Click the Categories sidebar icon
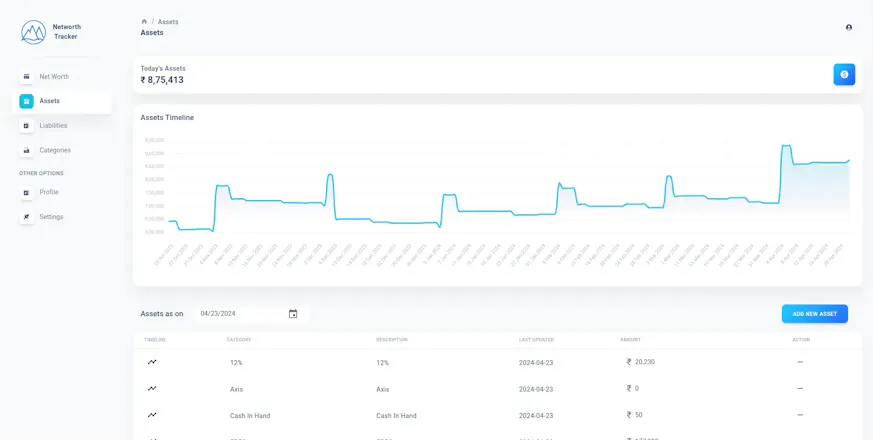The width and height of the screenshot is (873, 440). click(x=26, y=150)
